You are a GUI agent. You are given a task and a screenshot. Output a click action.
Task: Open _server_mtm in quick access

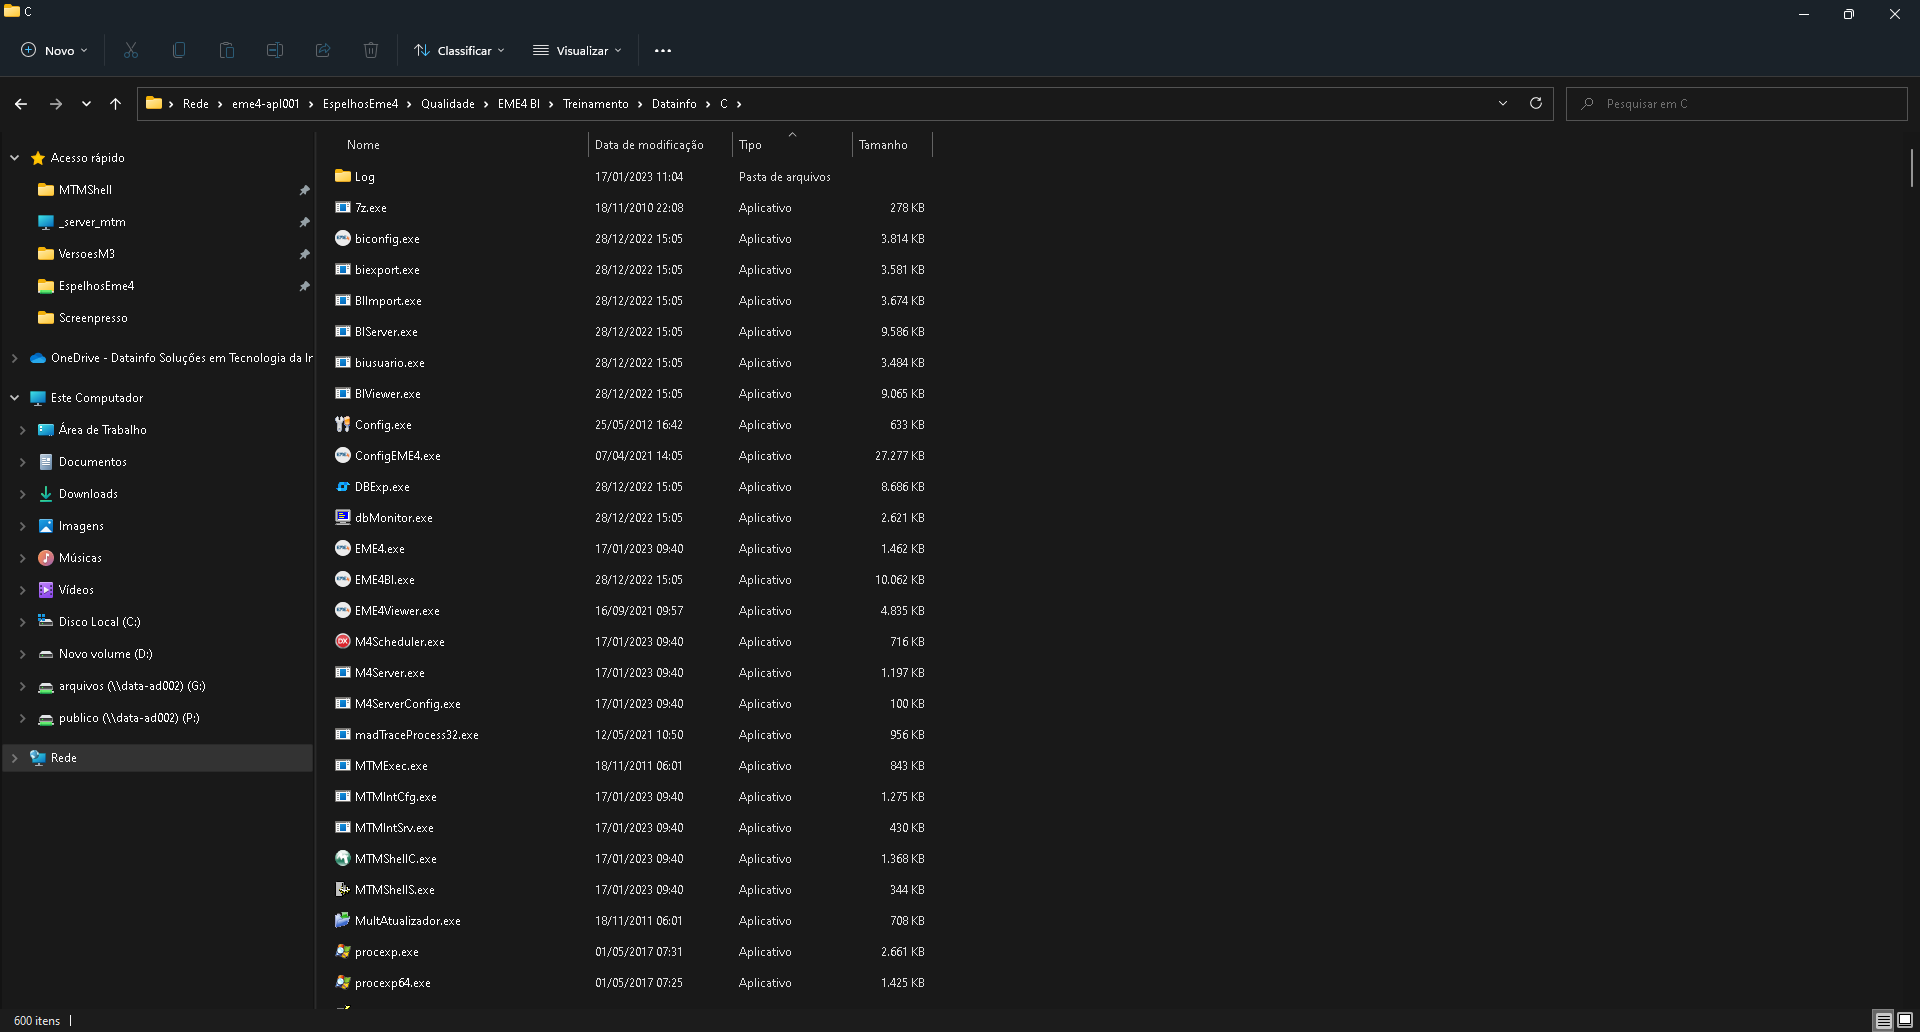tap(92, 222)
